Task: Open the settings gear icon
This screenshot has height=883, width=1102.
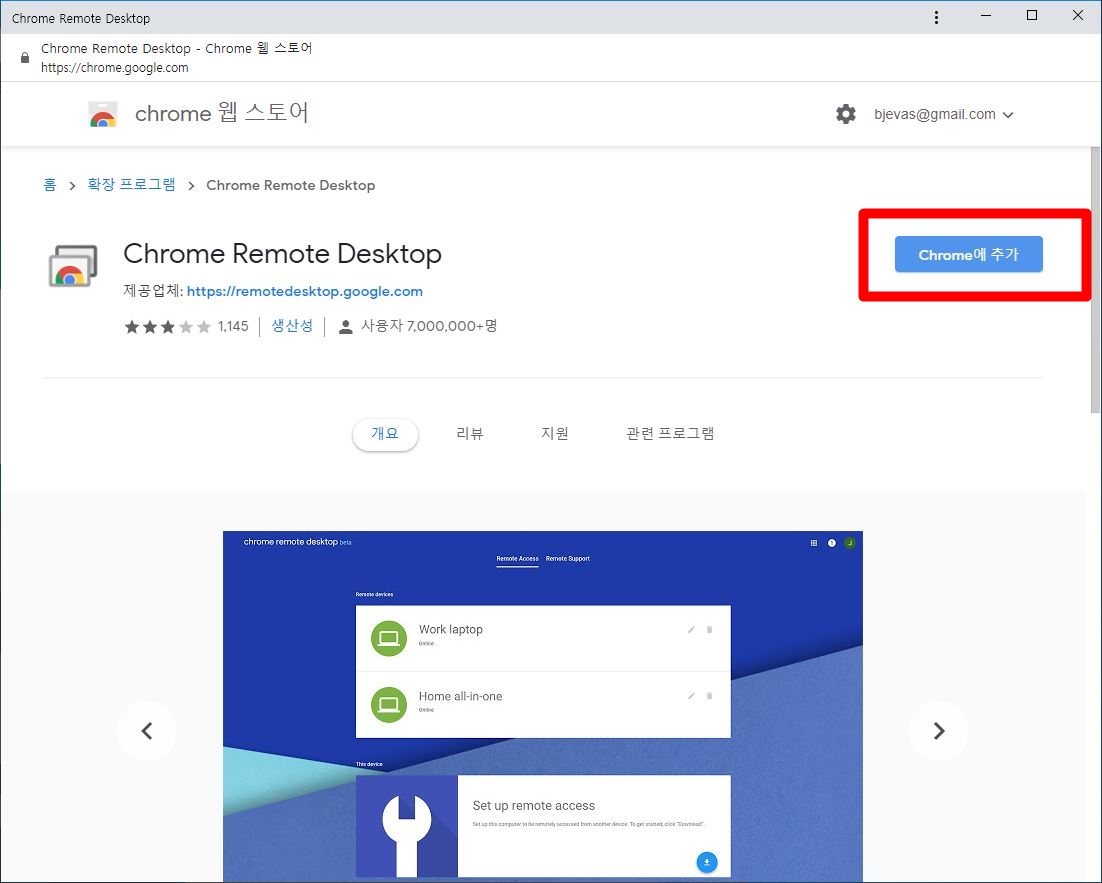Action: [845, 114]
